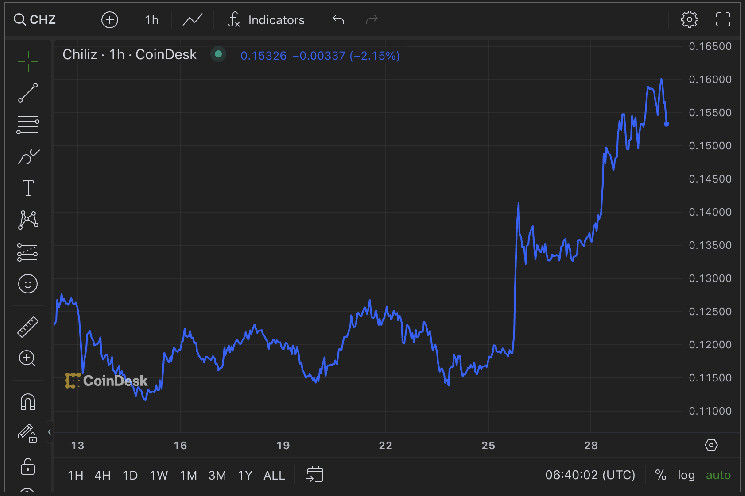Open the emoji icons tool

point(28,284)
